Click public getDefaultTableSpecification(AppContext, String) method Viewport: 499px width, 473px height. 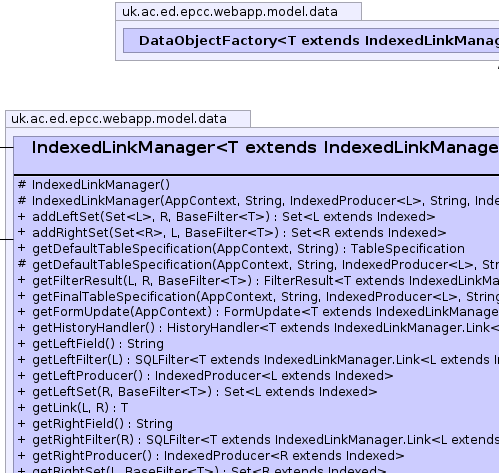click(x=241, y=249)
